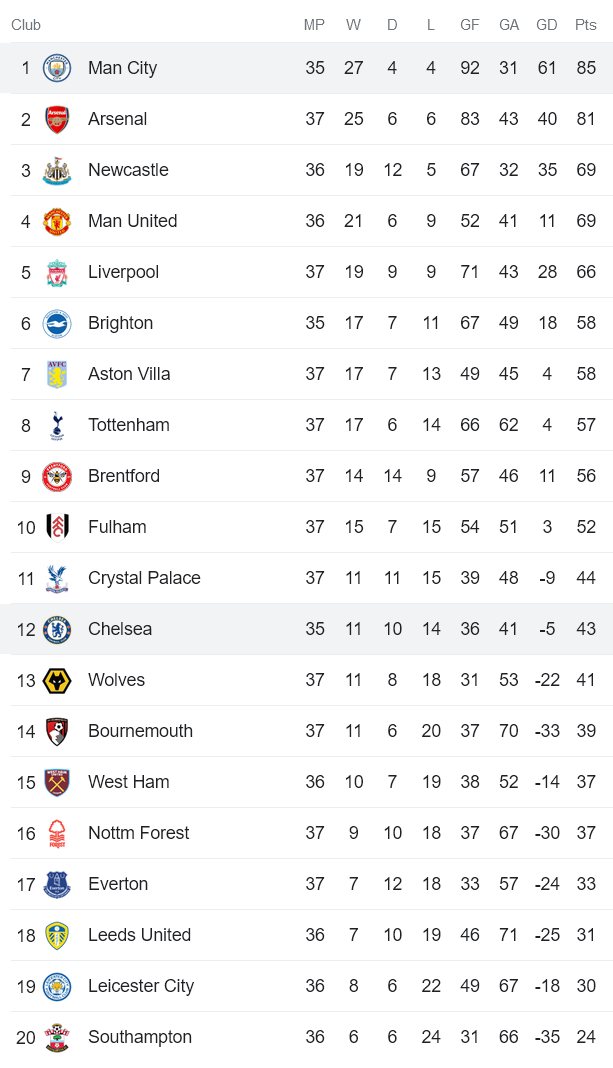Click the Brentford bee badge
Image resolution: width=613 pixels, height=1068 pixels.
(57, 475)
